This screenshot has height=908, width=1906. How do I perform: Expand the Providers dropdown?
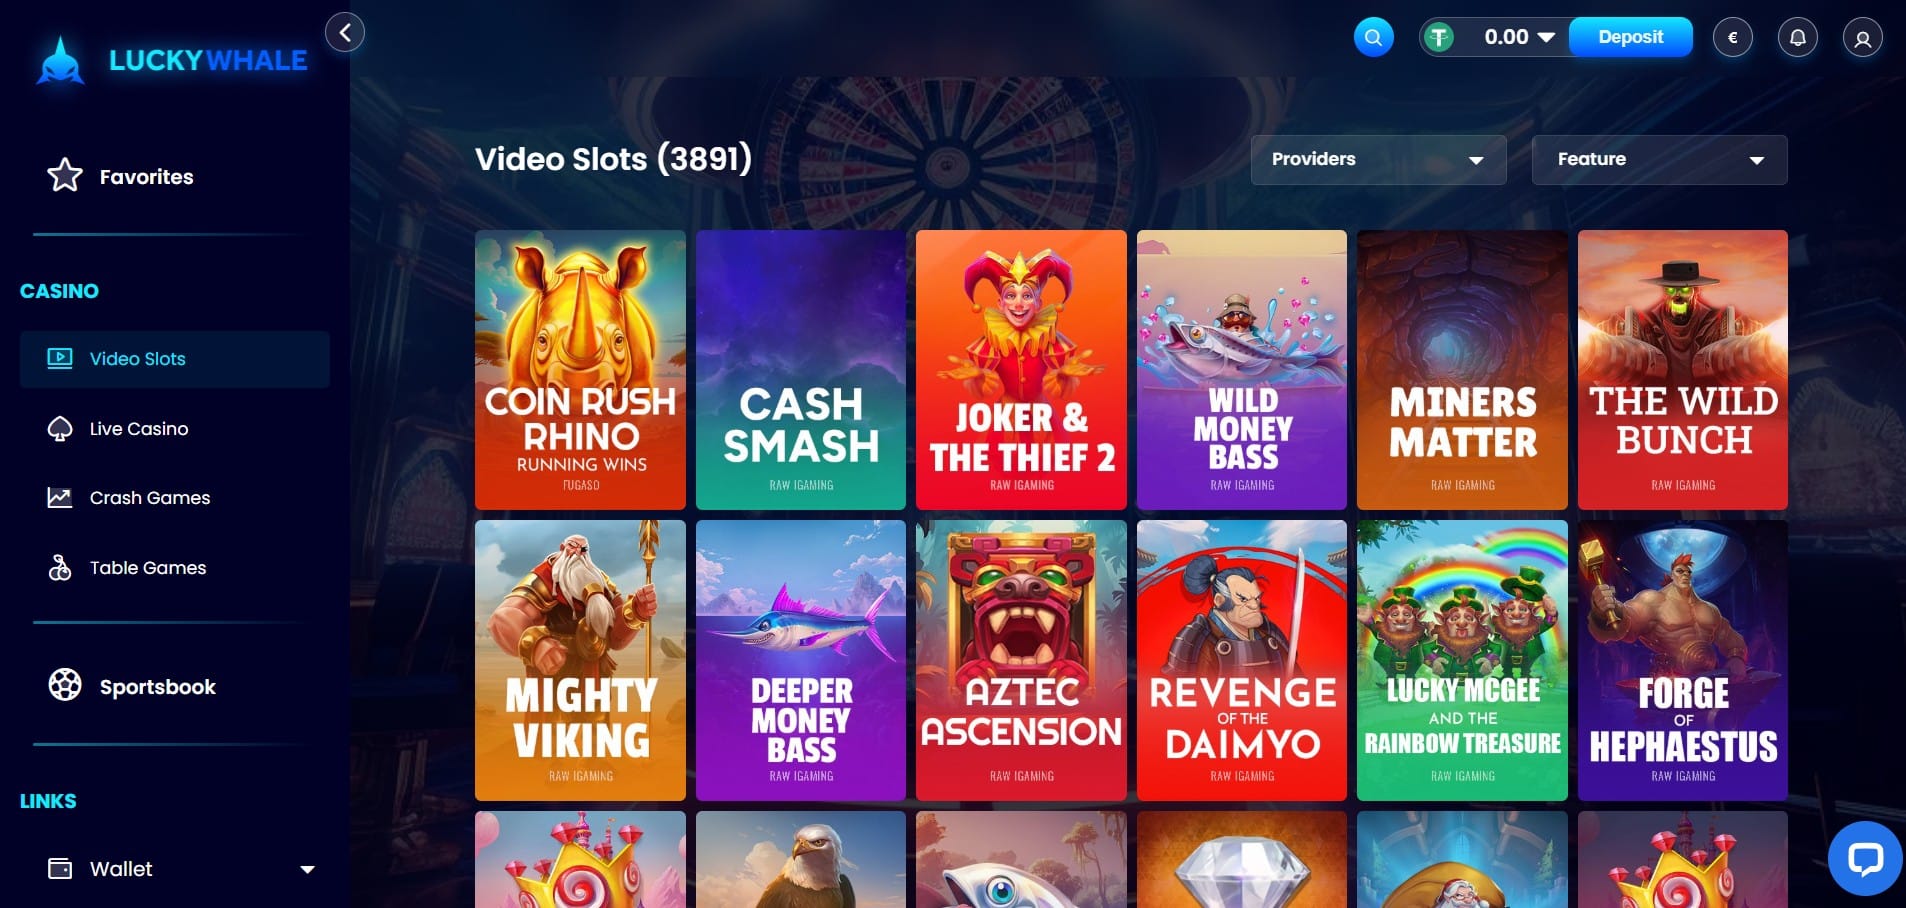pos(1378,160)
